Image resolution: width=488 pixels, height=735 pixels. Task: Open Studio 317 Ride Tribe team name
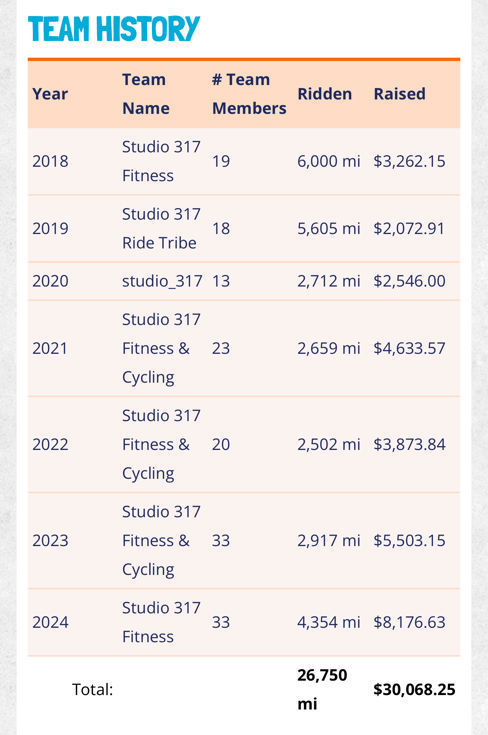pyautogui.click(x=161, y=228)
